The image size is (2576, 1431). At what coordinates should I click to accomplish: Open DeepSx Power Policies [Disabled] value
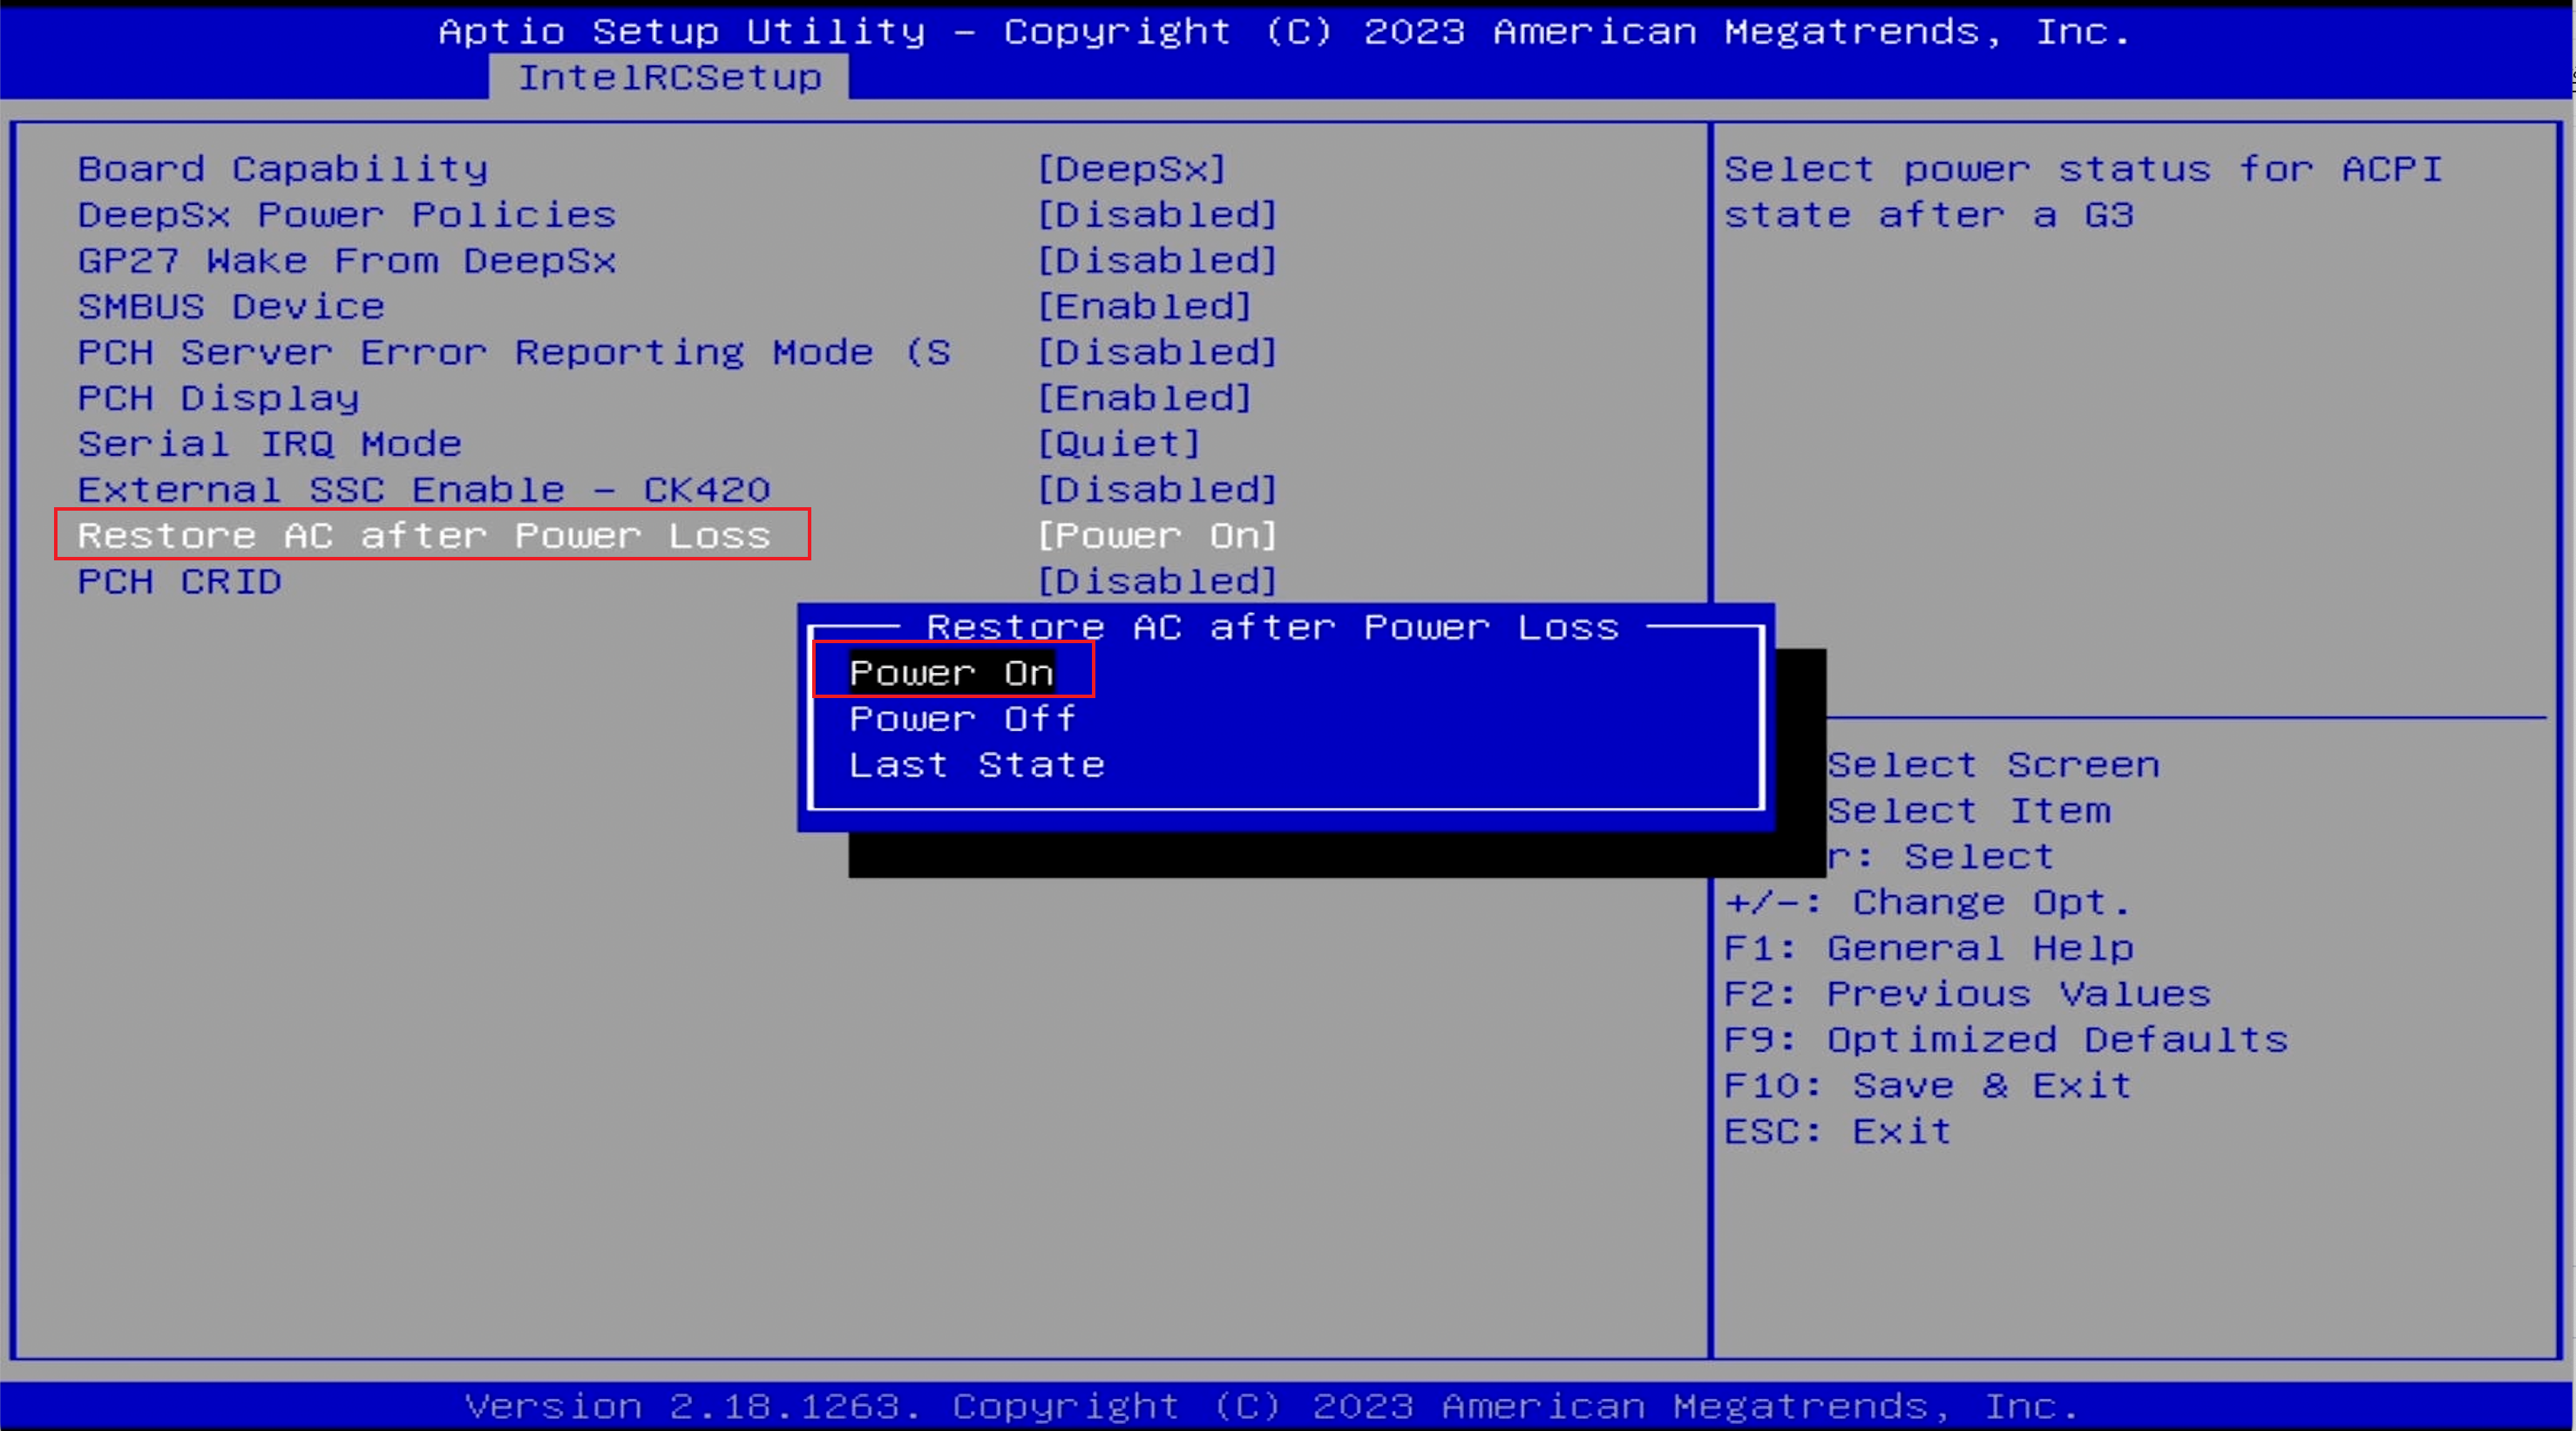[x=1157, y=215]
